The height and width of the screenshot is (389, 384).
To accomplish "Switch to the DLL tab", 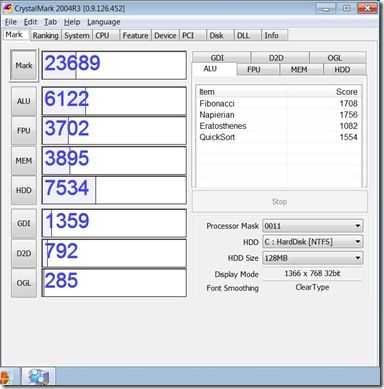I will 247,35.
